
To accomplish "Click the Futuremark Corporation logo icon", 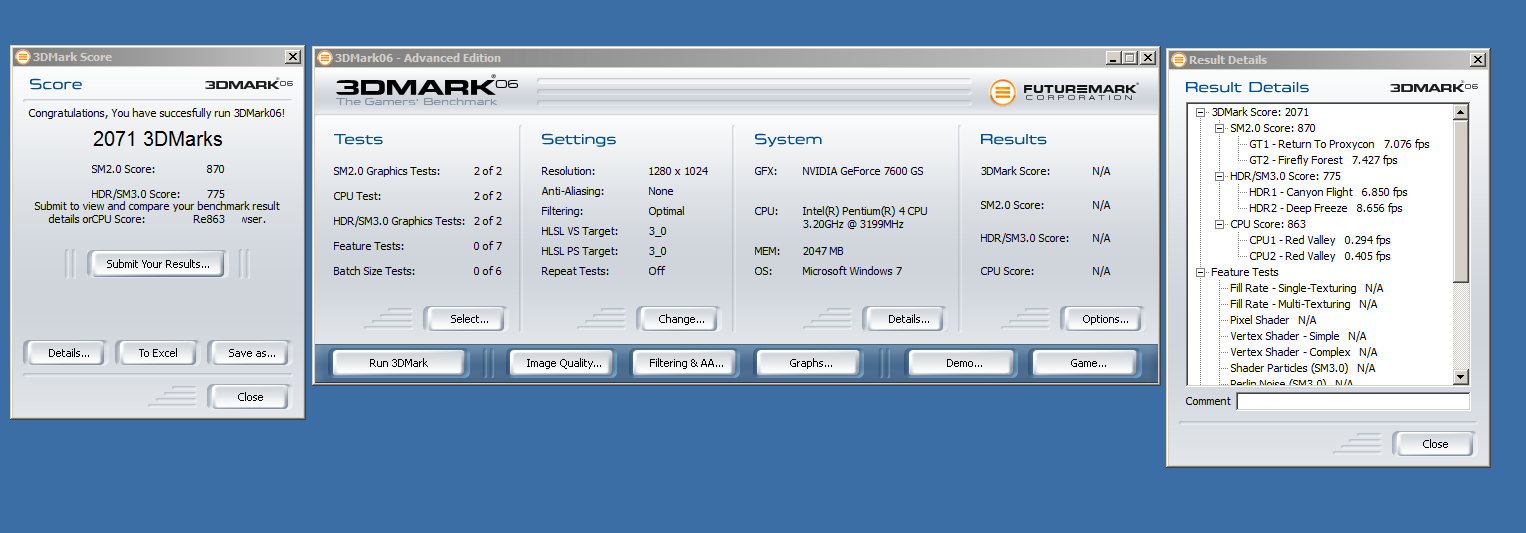I will 1002,91.
